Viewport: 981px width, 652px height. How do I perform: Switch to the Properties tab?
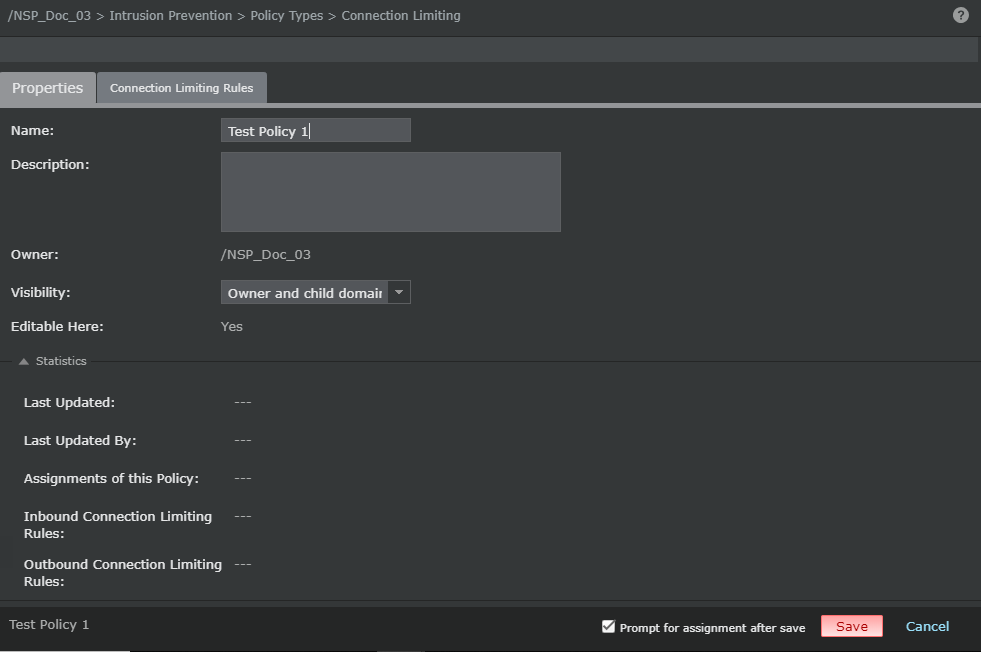pyautogui.click(x=48, y=88)
